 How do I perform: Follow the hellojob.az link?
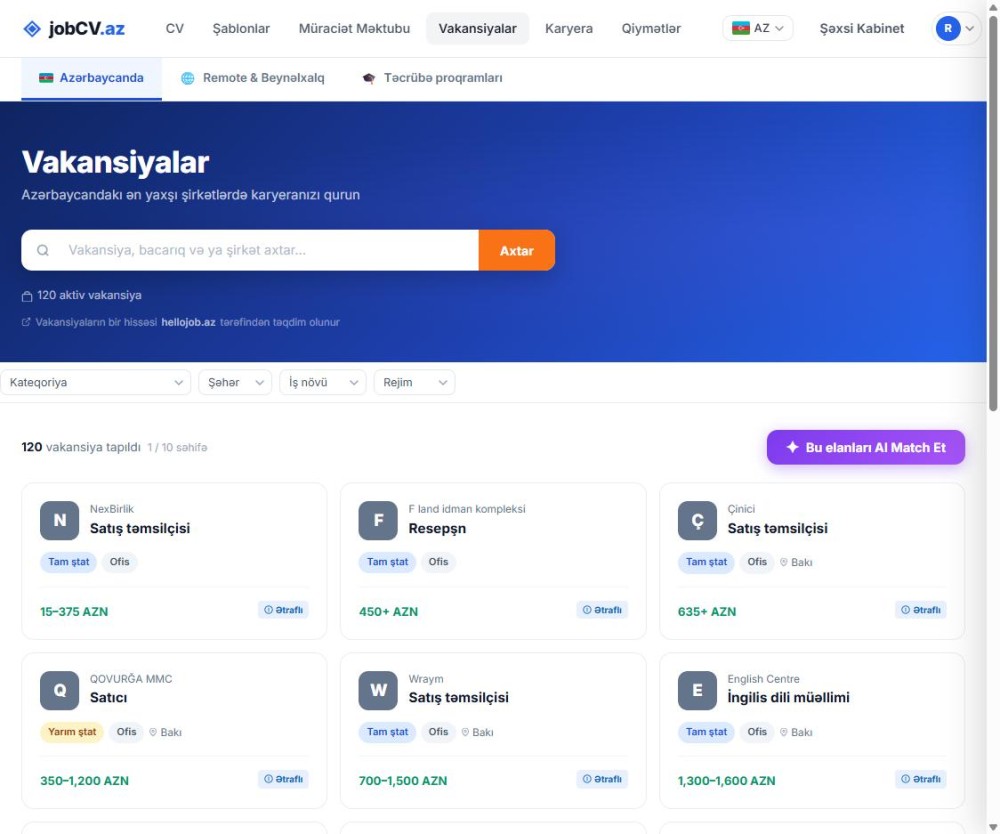click(188, 323)
